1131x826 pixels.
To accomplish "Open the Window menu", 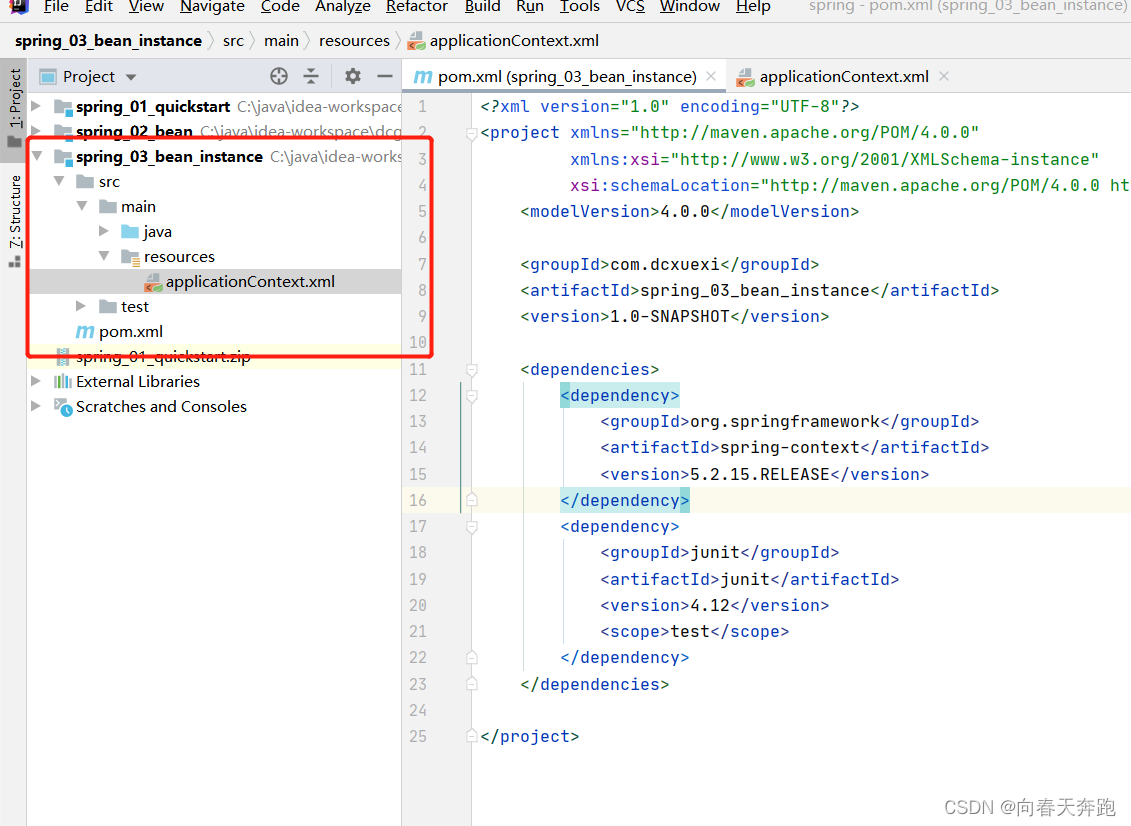I will 690,6.
